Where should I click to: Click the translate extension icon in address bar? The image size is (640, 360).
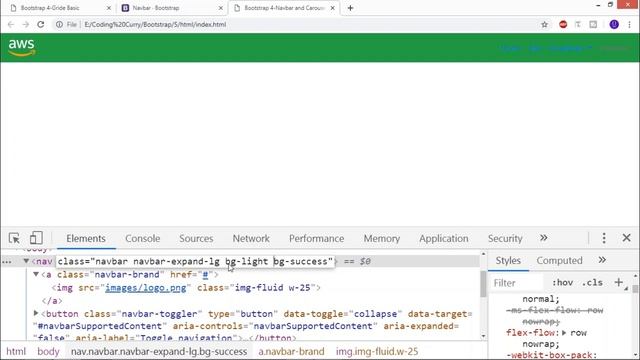click(x=578, y=24)
